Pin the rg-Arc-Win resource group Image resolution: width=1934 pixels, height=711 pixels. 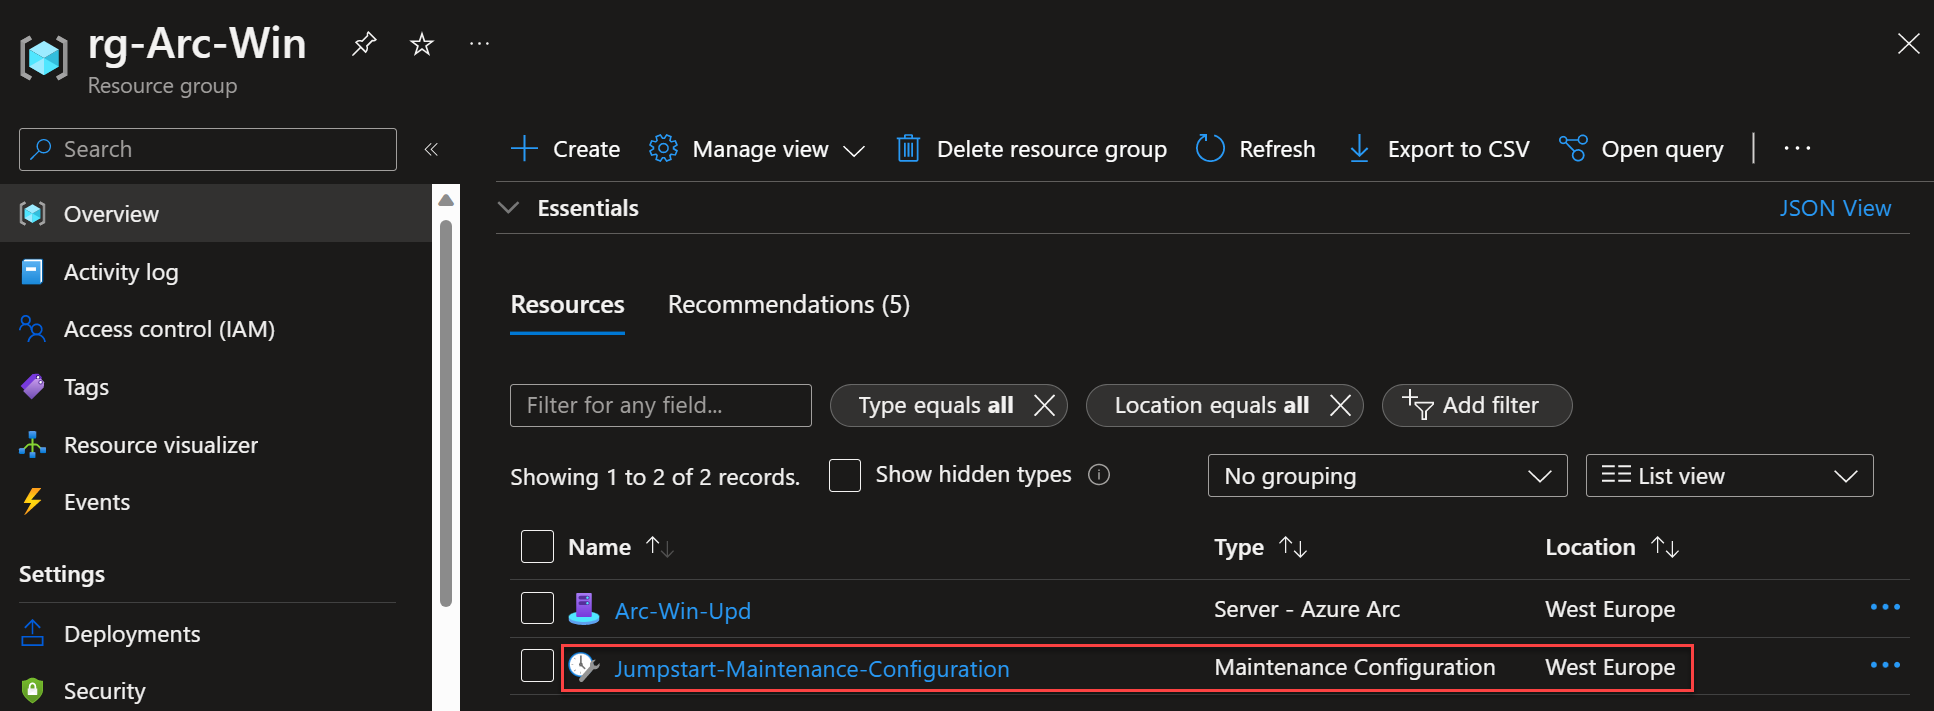[x=364, y=44]
